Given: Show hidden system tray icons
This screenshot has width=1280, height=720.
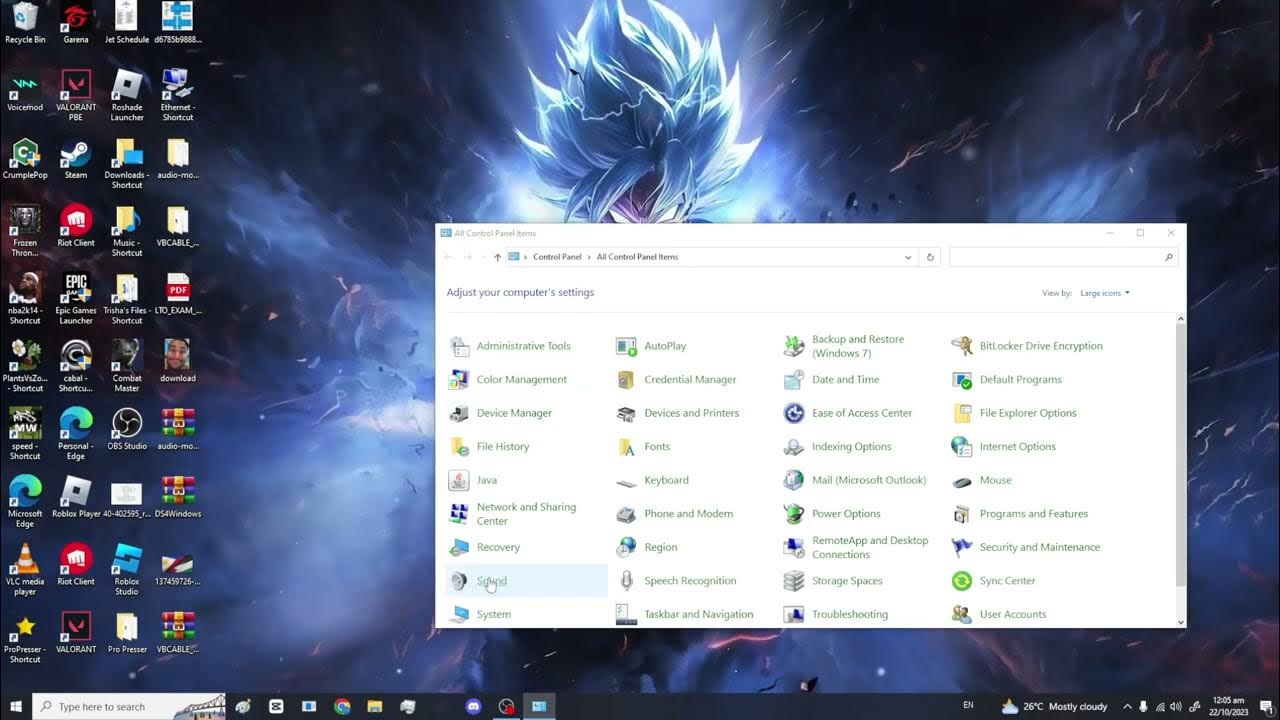Looking at the screenshot, I should [x=1128, y=706].
